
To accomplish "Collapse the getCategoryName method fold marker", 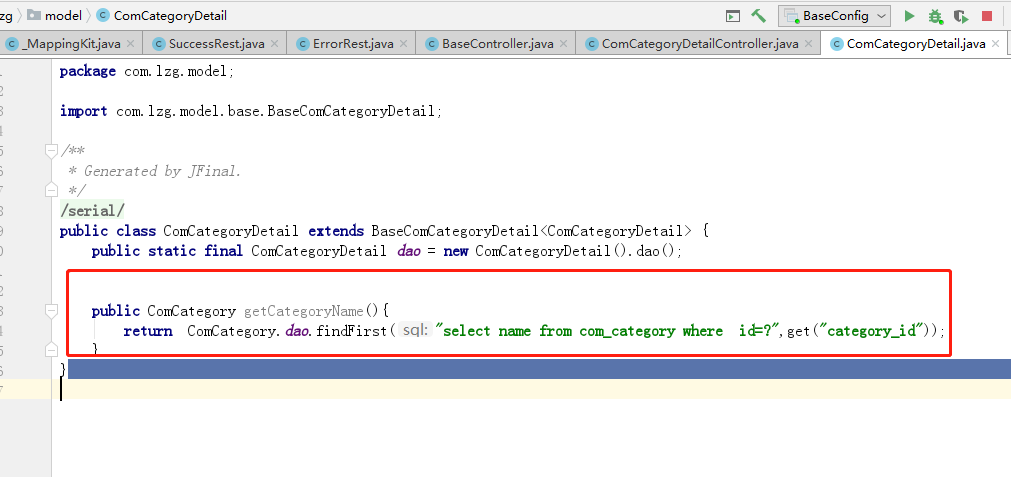I will 51,311.
